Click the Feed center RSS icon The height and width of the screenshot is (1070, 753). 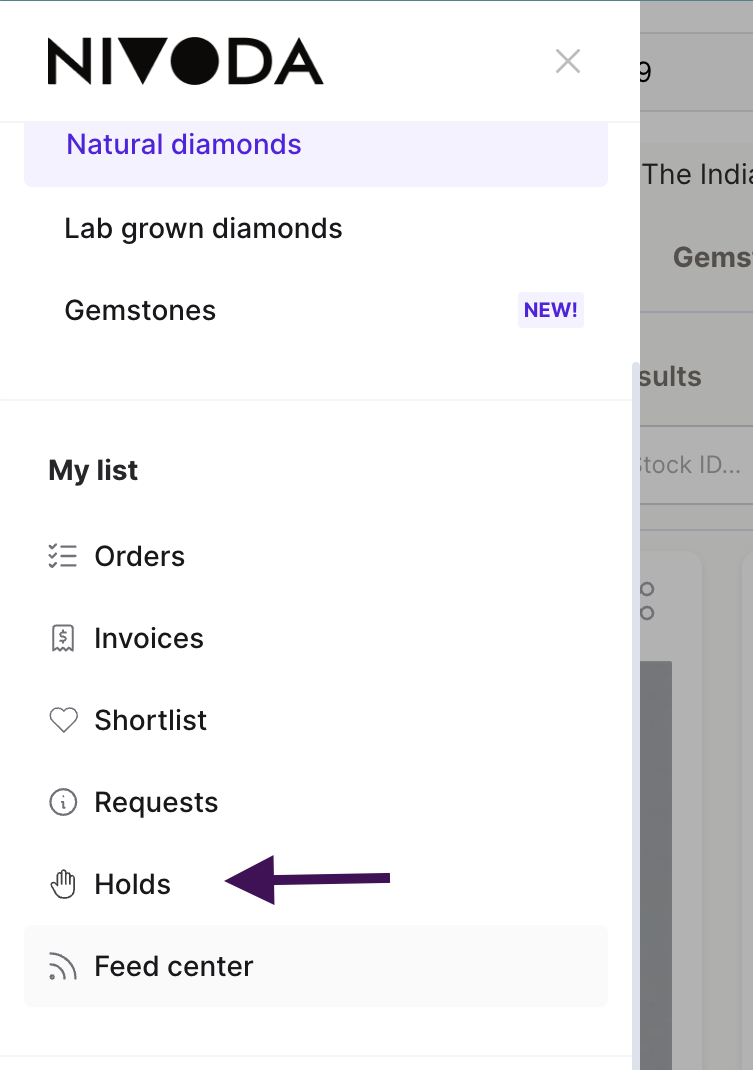pos(63,966)
